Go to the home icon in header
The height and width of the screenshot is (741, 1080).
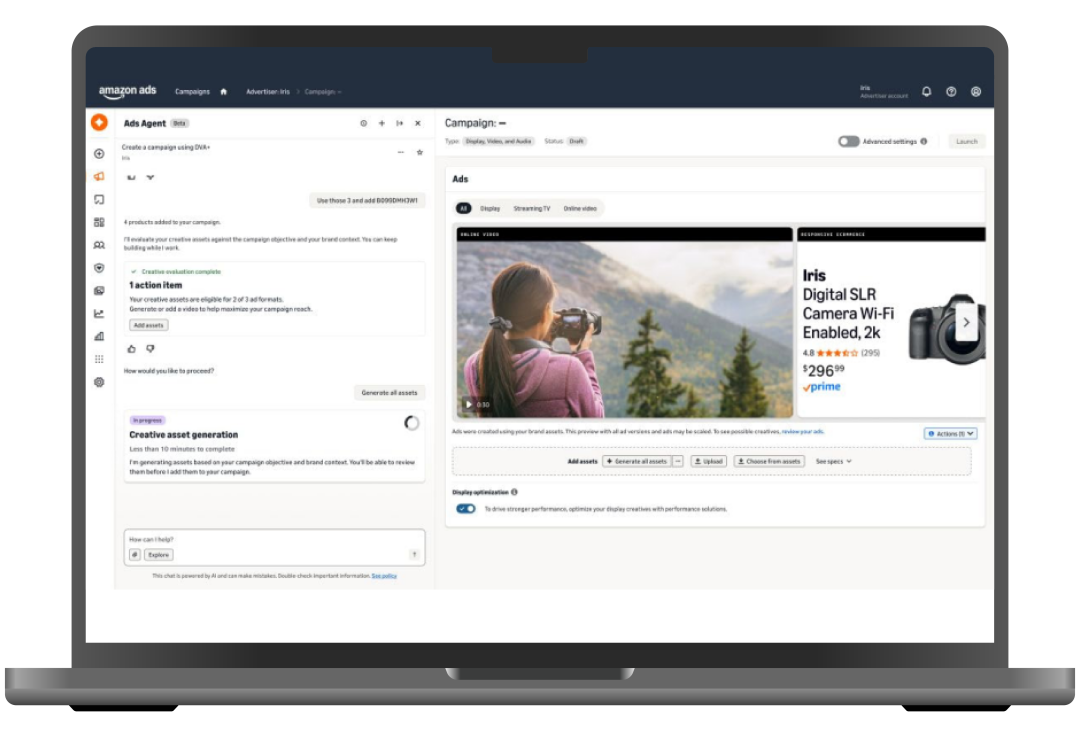tap(223, 92)
